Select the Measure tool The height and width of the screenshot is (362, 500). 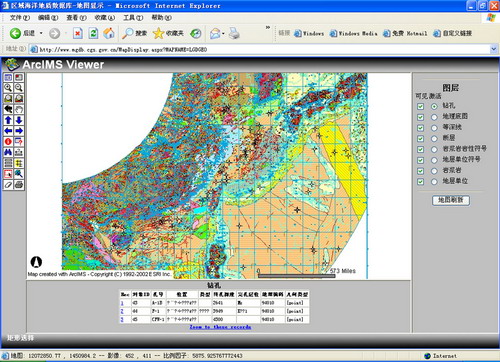coord(19,152)
